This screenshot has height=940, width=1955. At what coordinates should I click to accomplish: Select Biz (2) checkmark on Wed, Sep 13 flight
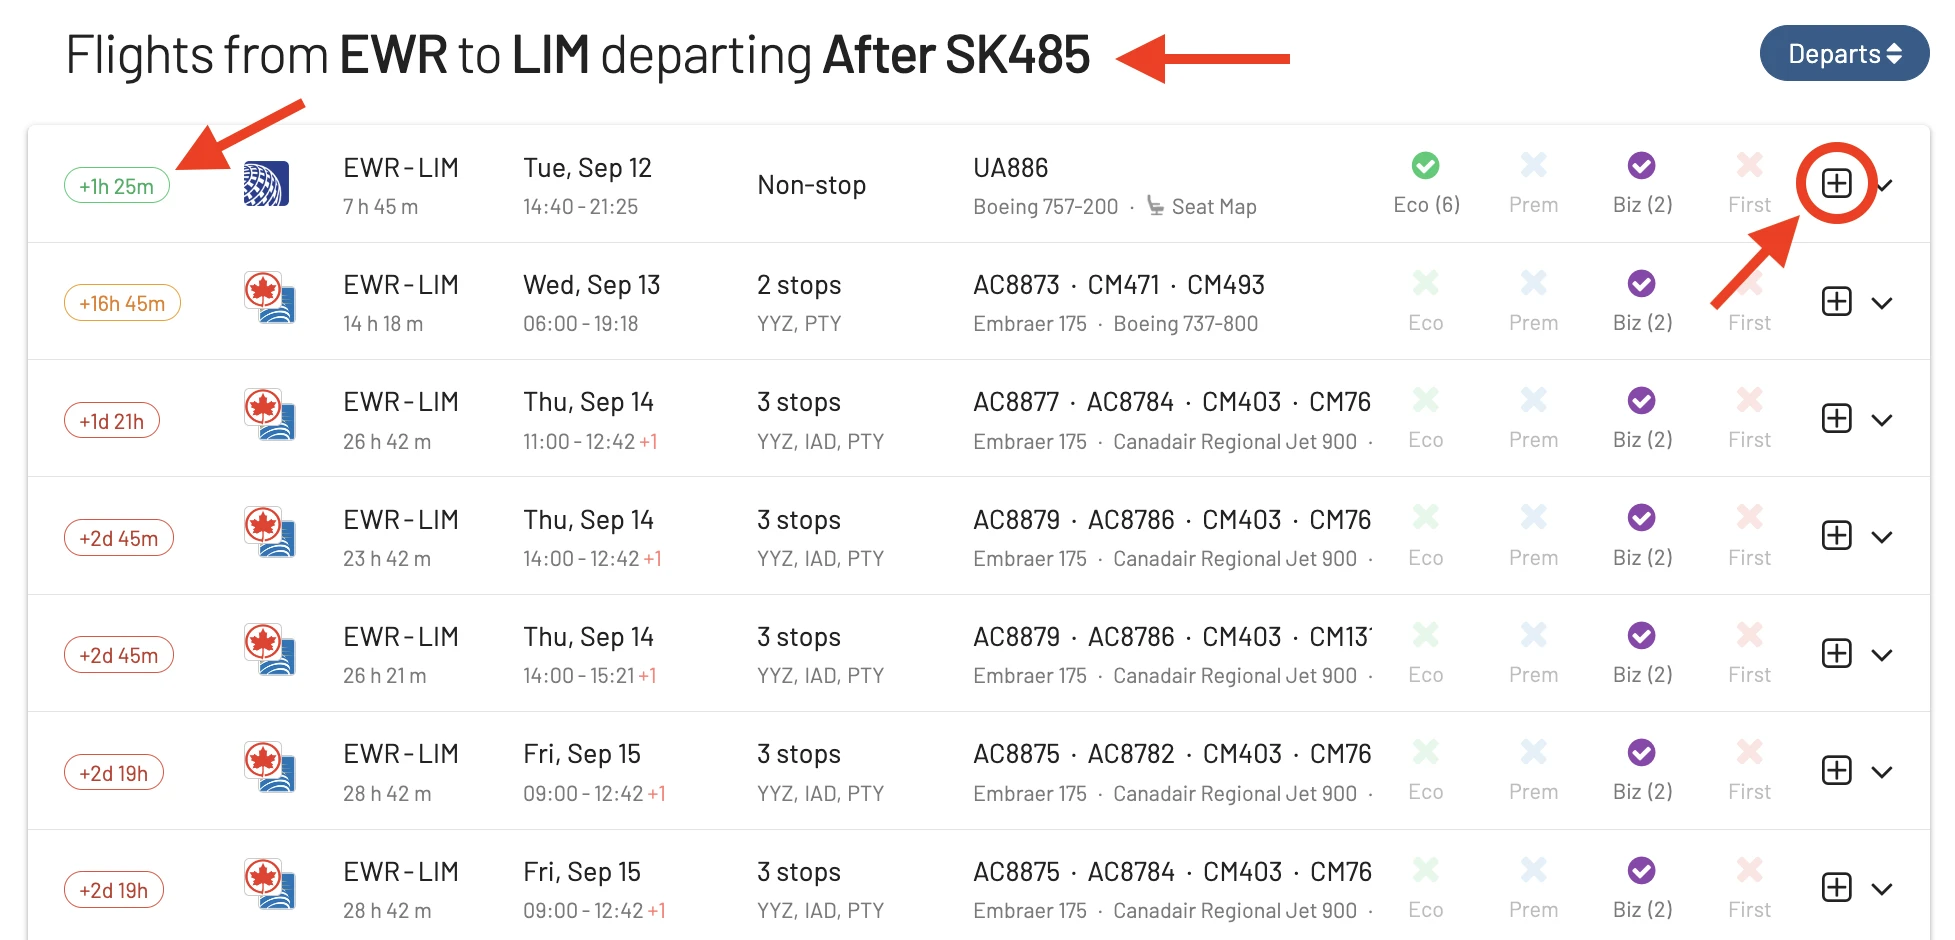[x=1641, y=283]
